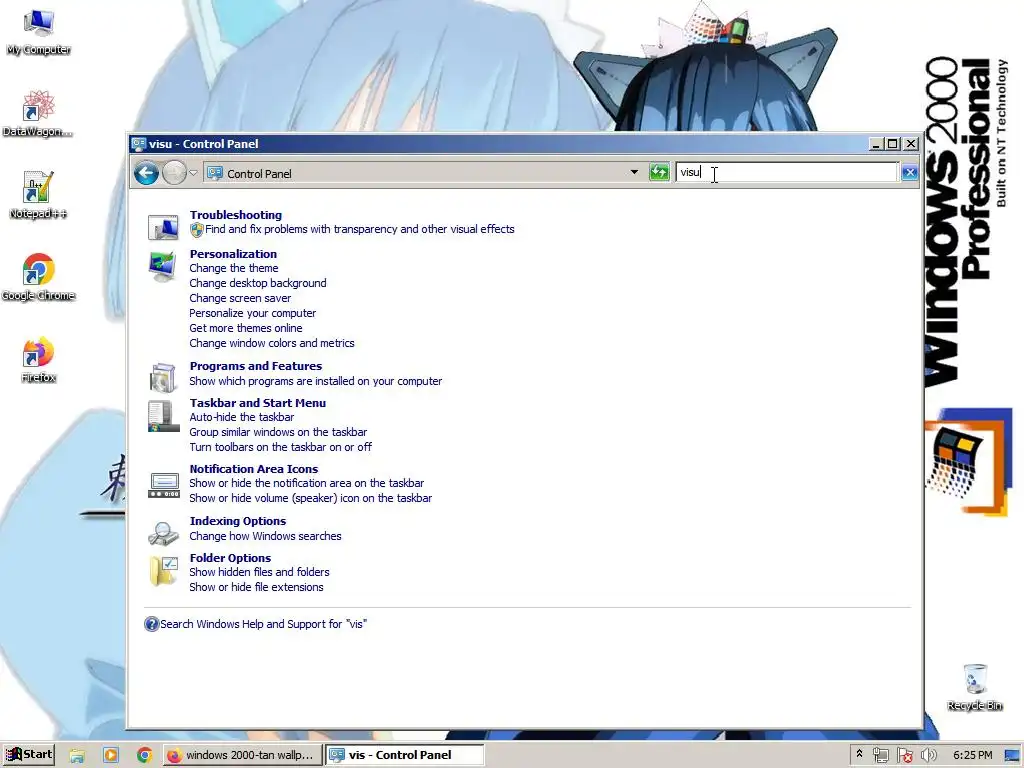Open Group similar windows on the taskbar
This screenshot has height=768, width=1024.
click(x=278, y=432)
